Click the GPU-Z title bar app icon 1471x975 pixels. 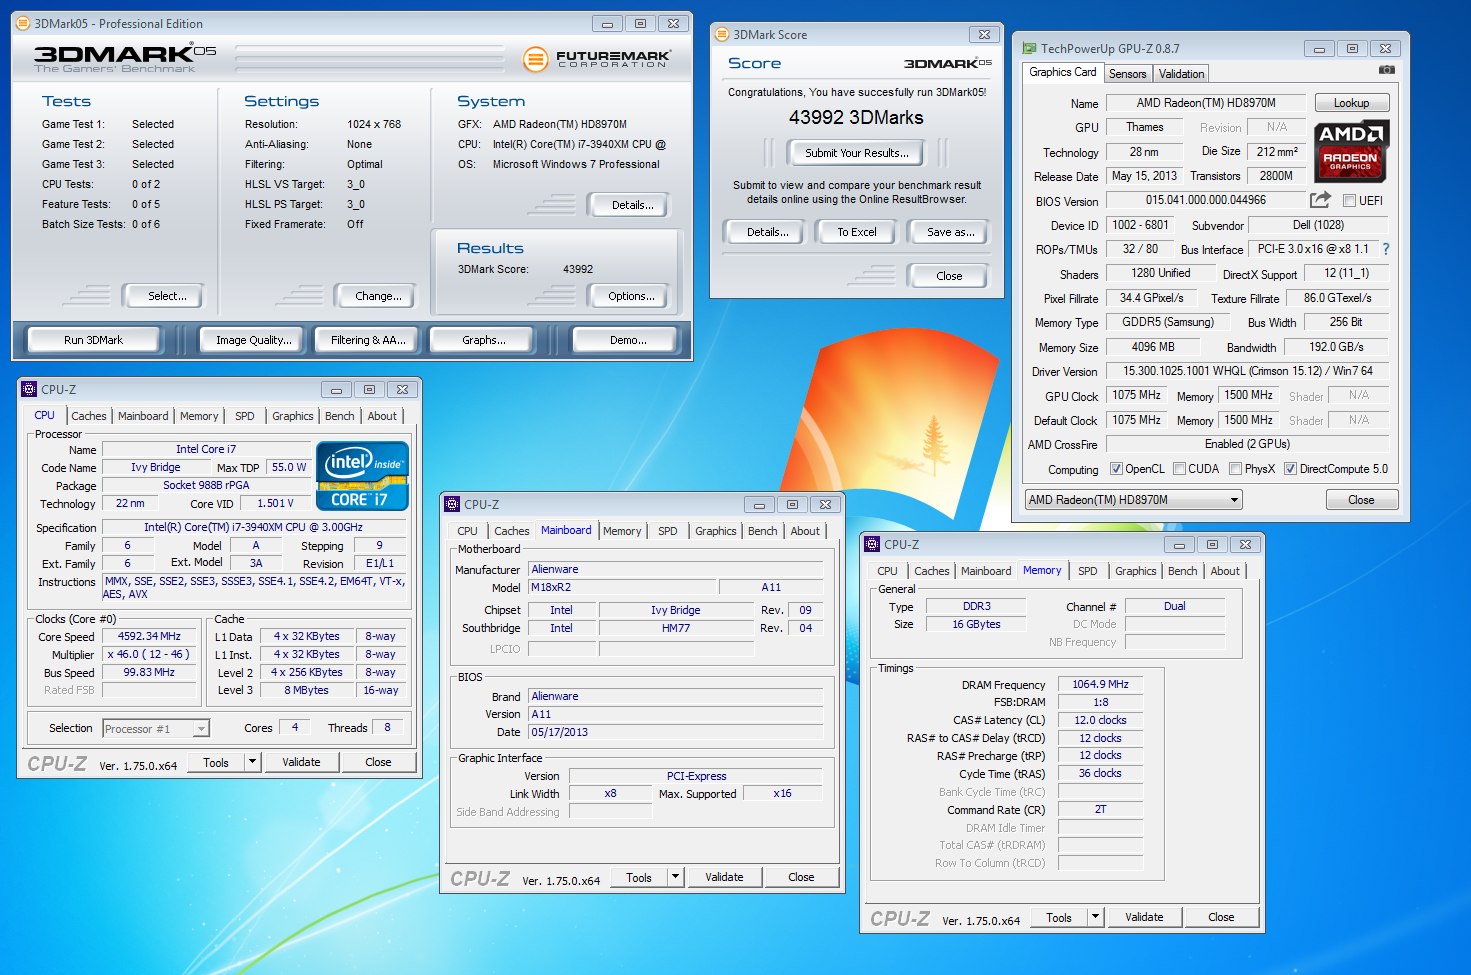coord(1030,48)
